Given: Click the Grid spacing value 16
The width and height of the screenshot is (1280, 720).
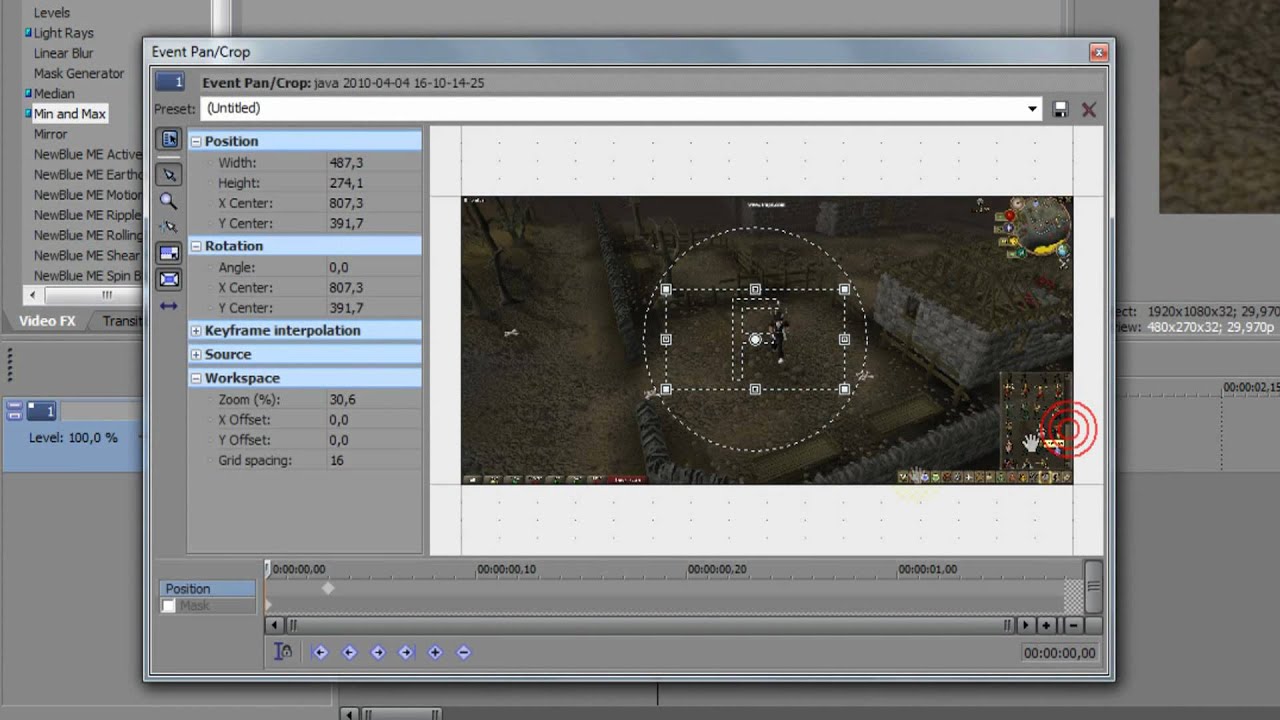Looking at the screenshot, I should tap(374, 460).
